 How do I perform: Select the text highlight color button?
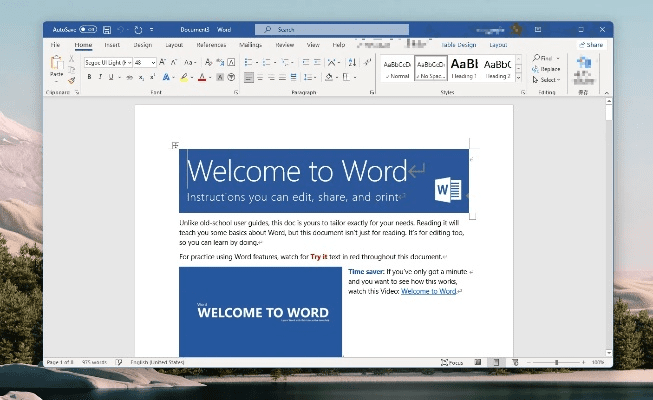tap(183, 77)
